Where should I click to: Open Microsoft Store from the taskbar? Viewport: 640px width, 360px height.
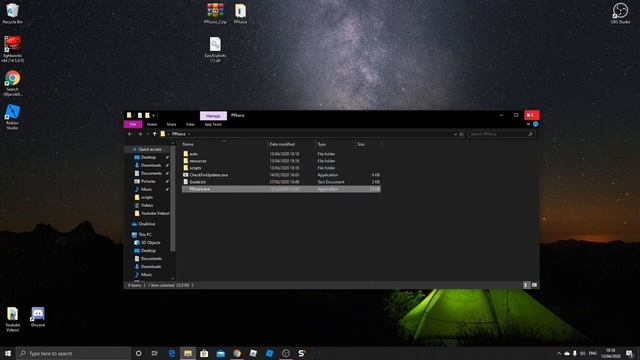click(x=204, y=353)
